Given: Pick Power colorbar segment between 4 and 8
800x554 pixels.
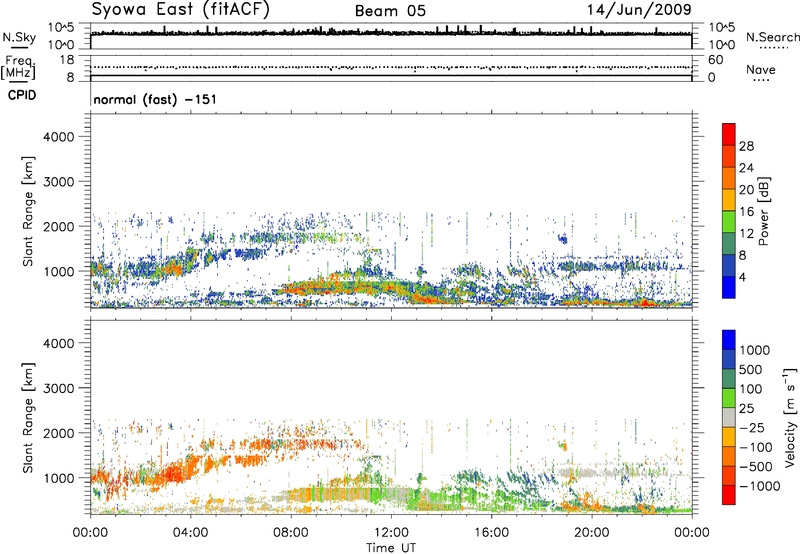Looking at the screenshot, I should point(729,266).
